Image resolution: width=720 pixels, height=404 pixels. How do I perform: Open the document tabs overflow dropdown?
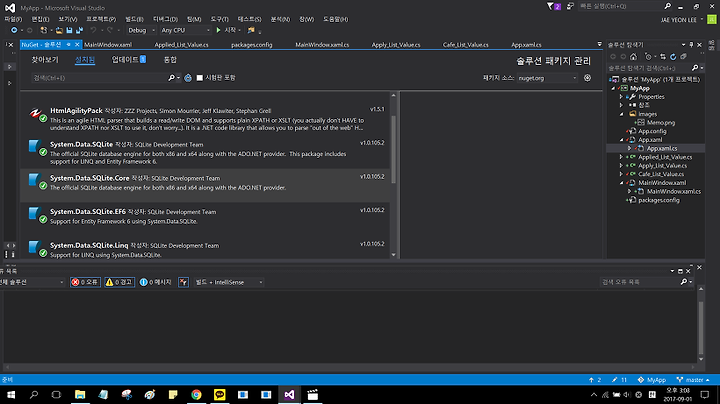point(599,45)
